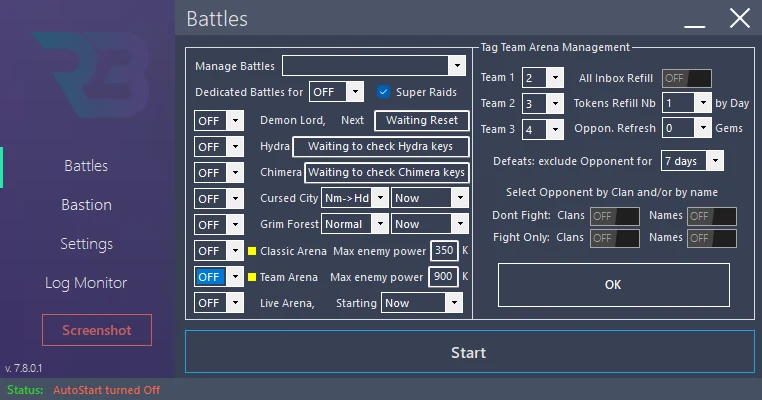This screenshot has height=400, width=762.
Task: Open the Dedicated Battles for dropdown
Action: [x=336, y=92]
